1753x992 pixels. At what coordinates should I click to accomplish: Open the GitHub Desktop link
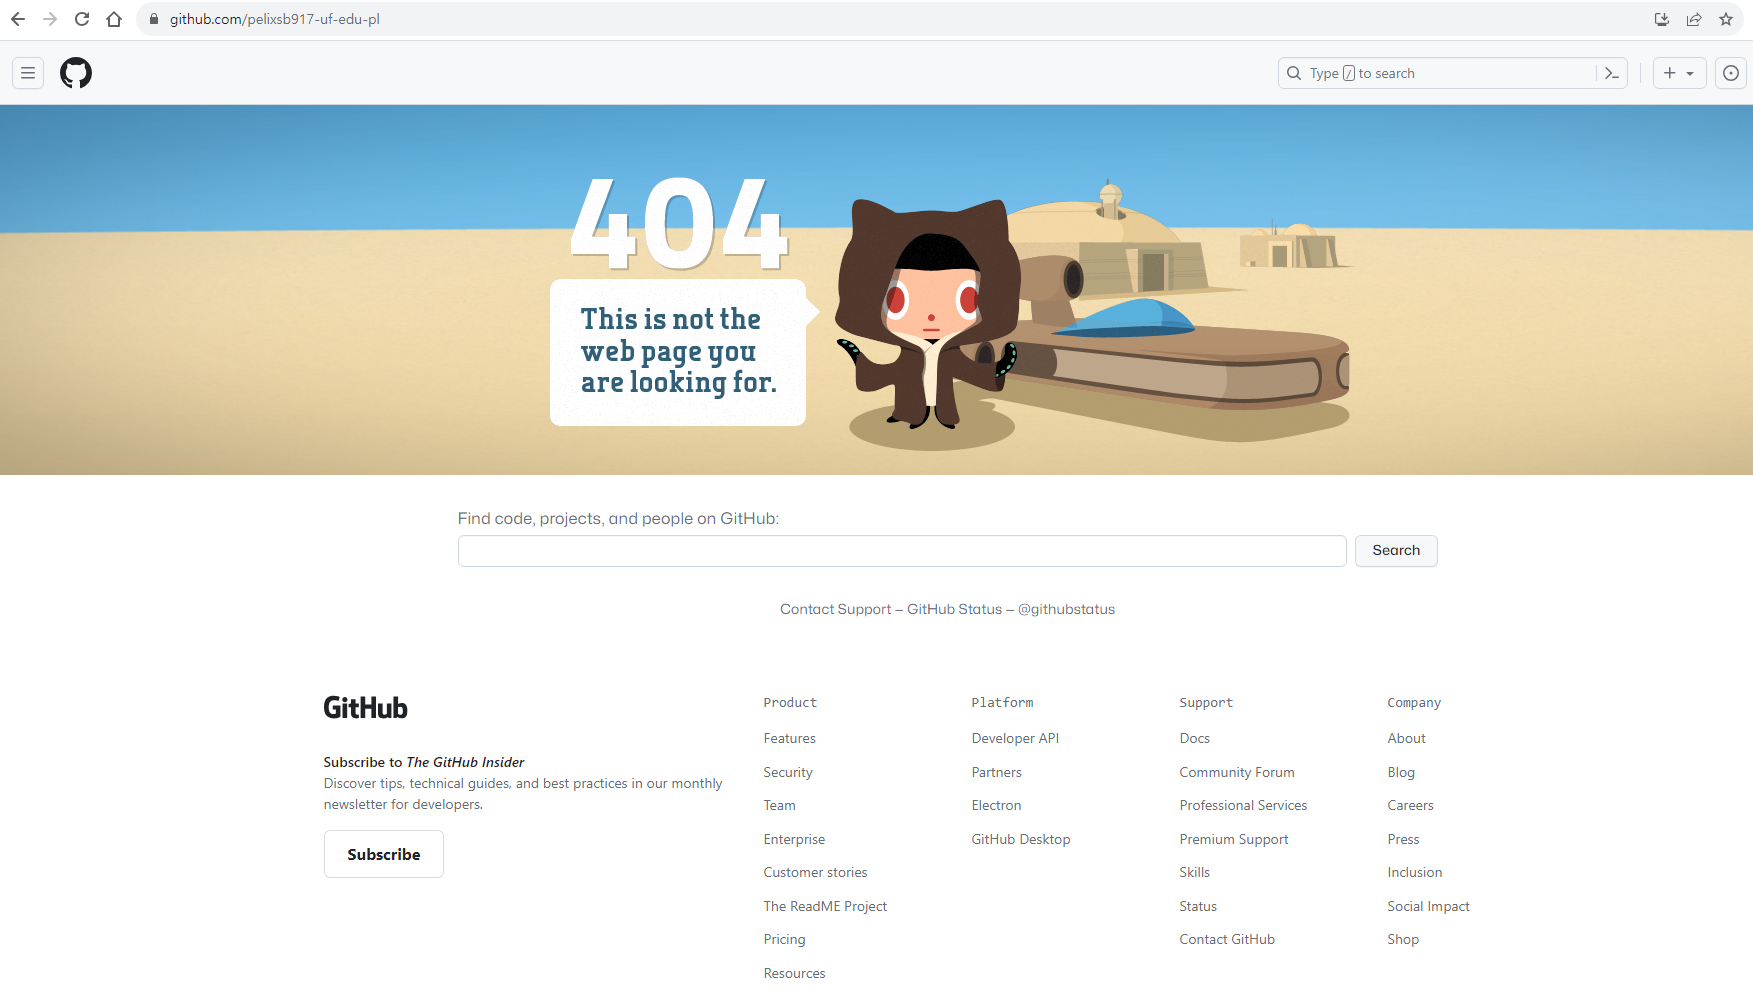1021,839
